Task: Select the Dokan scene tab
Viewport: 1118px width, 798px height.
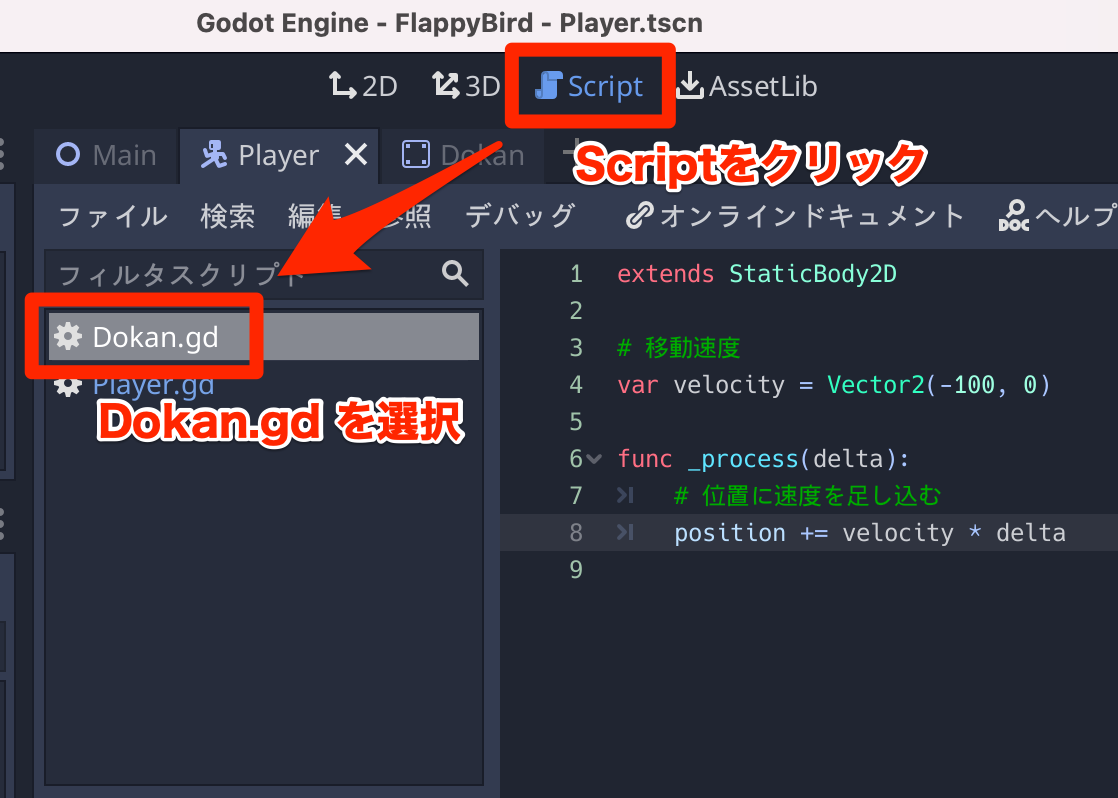Action: coord(463,155)
